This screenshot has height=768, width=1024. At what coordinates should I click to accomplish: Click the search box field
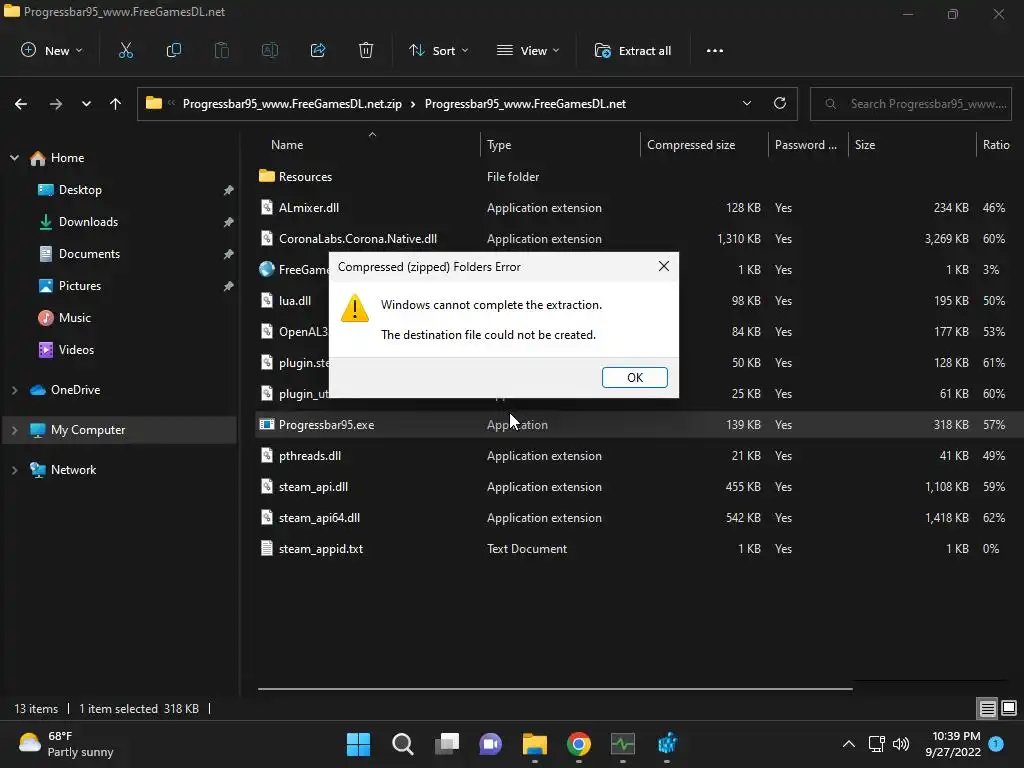tap(910, 104)
